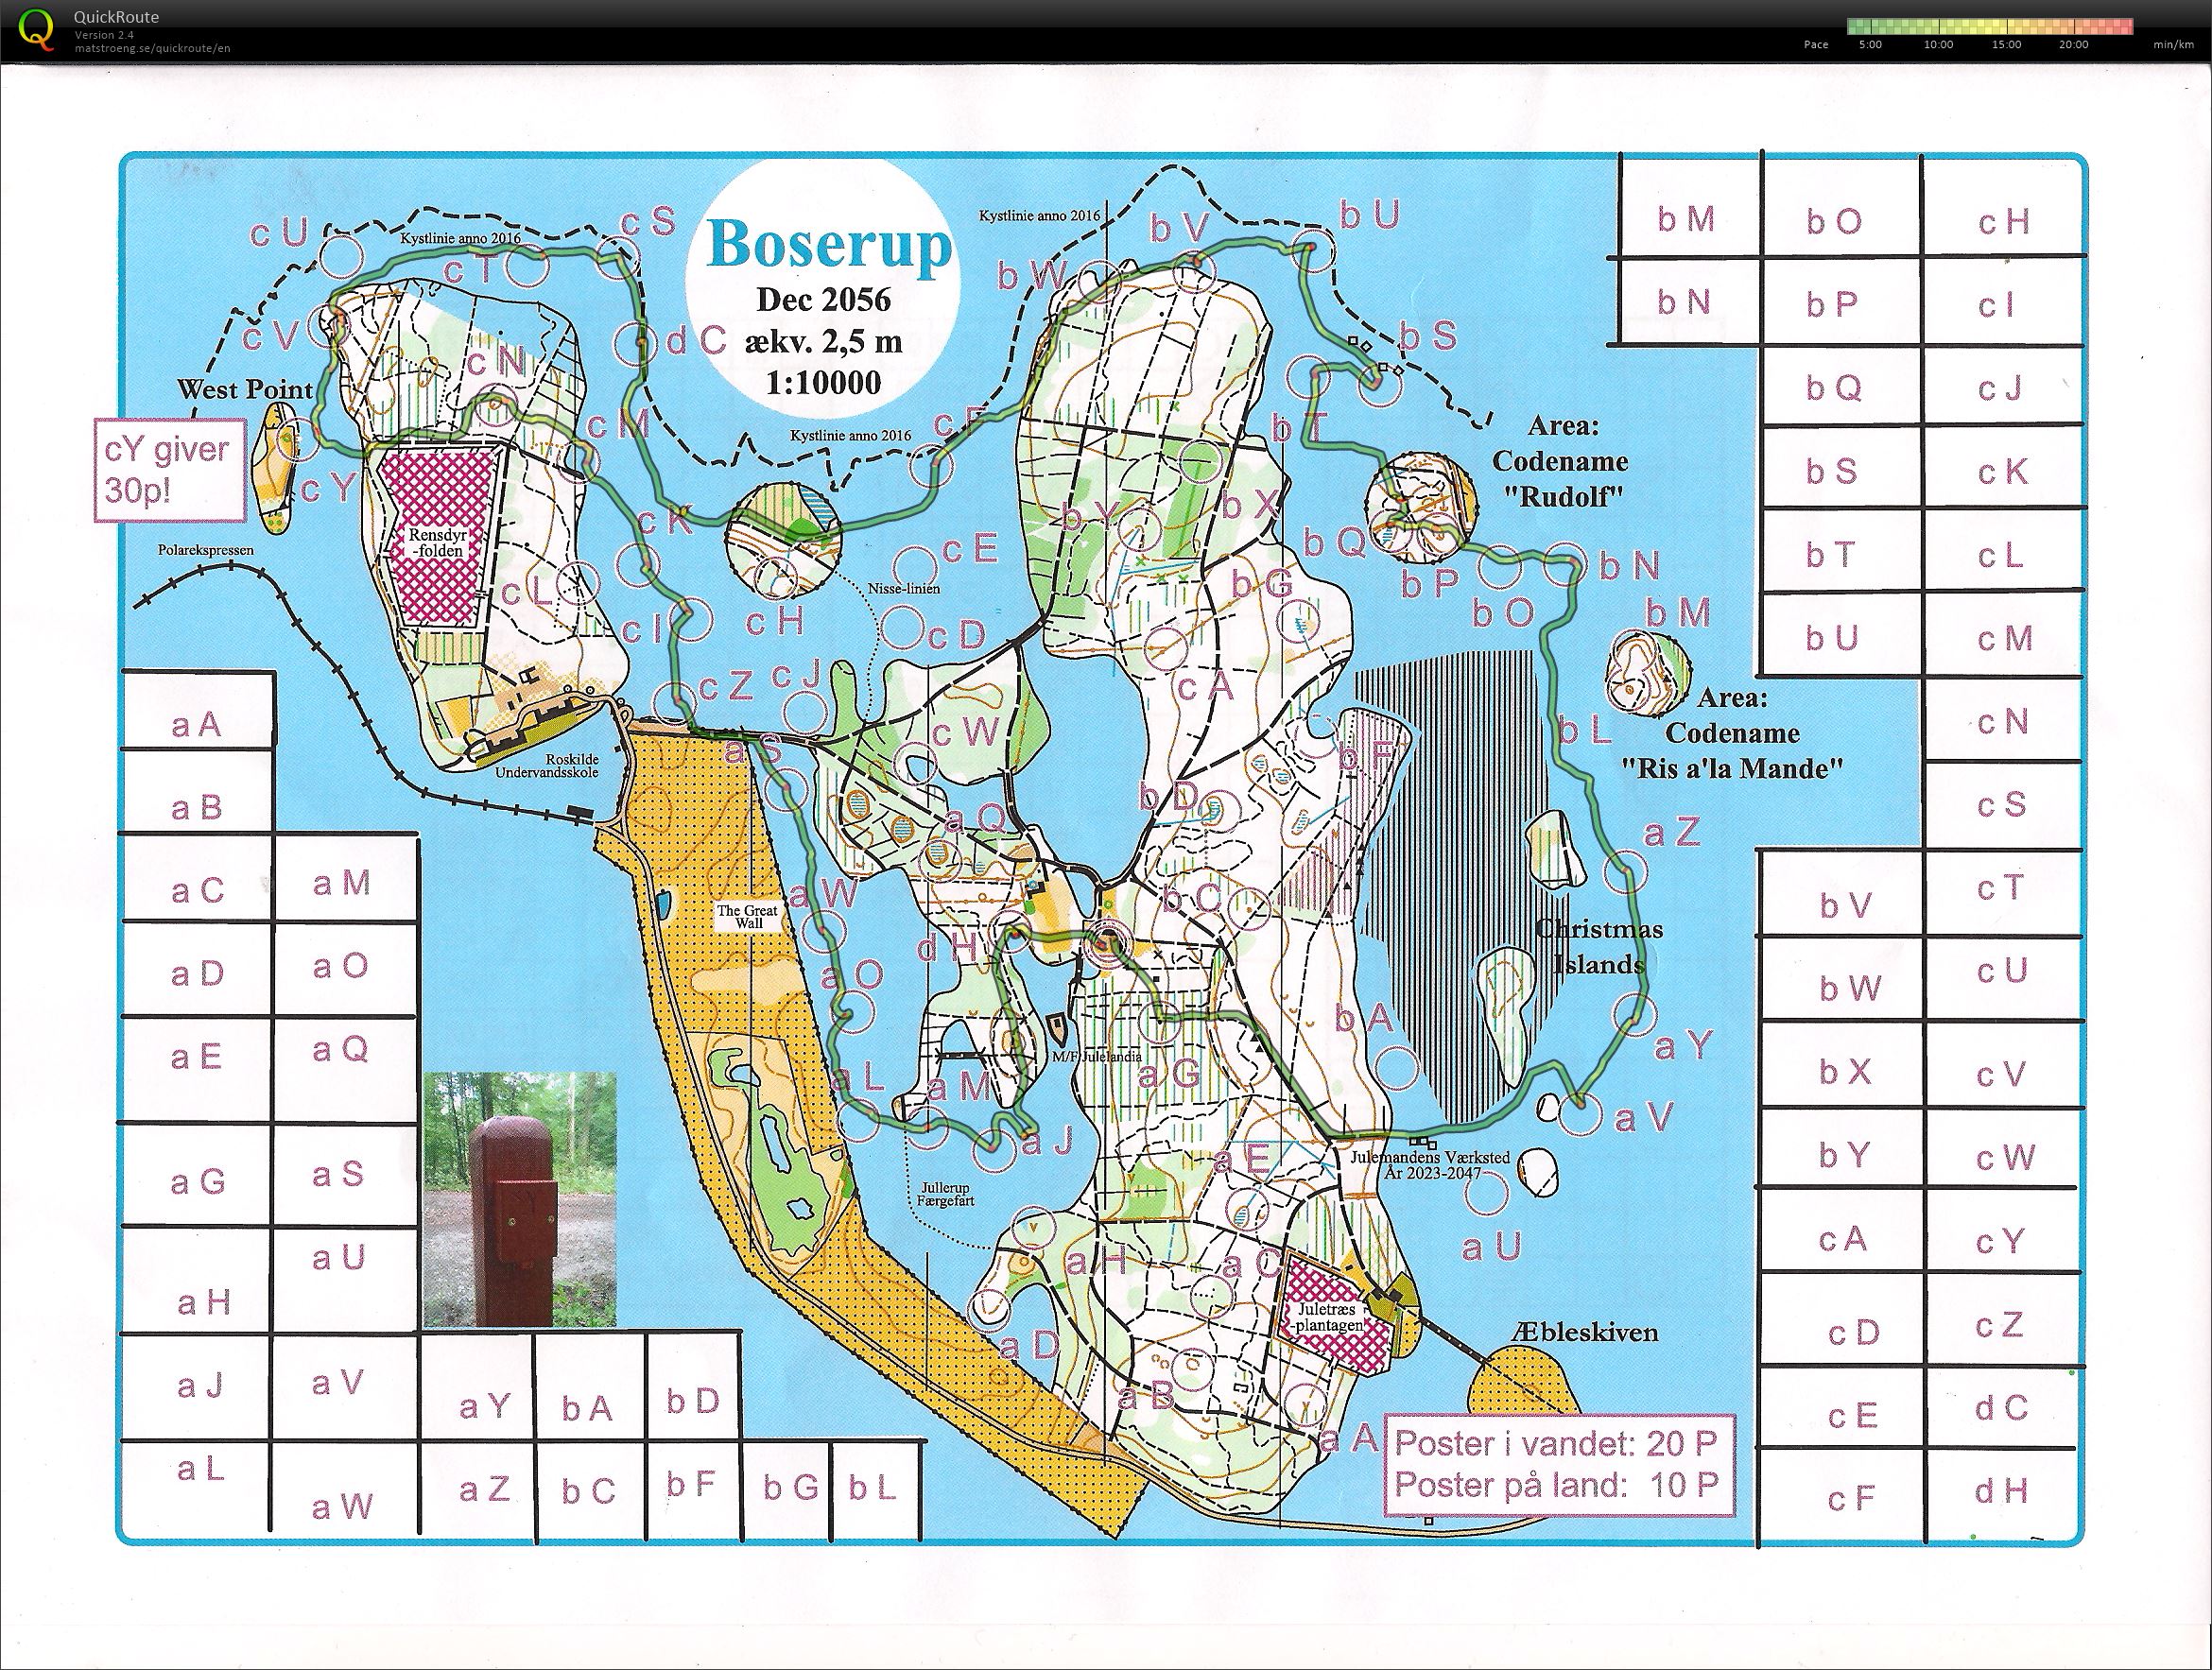Click control circle aZ on the map
The height and width of the screenshot is (1670, 2212).
tap(1627, 872)
